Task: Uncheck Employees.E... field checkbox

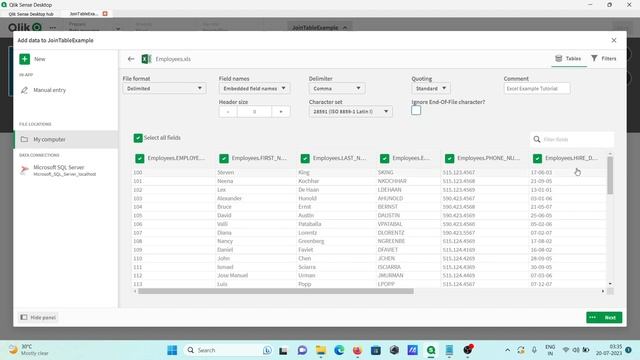Action: (384, 158)
